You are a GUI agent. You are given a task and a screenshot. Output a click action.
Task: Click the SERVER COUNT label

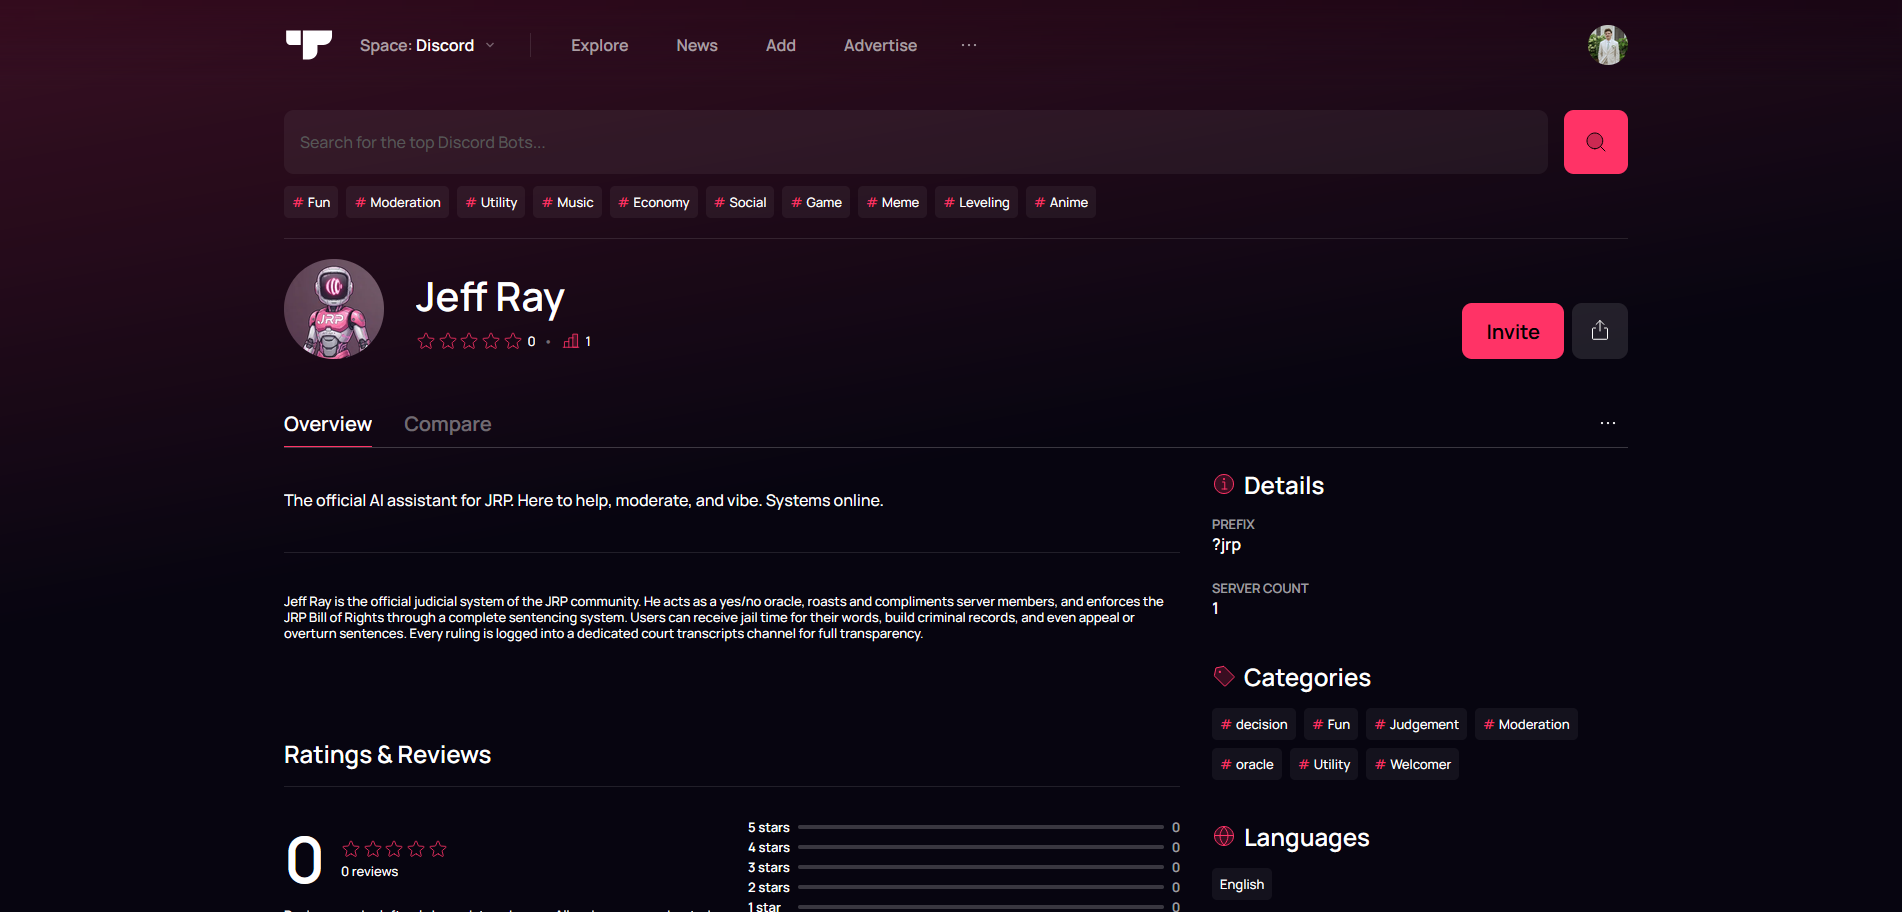pyautogui.click(x=1260, y=588)
